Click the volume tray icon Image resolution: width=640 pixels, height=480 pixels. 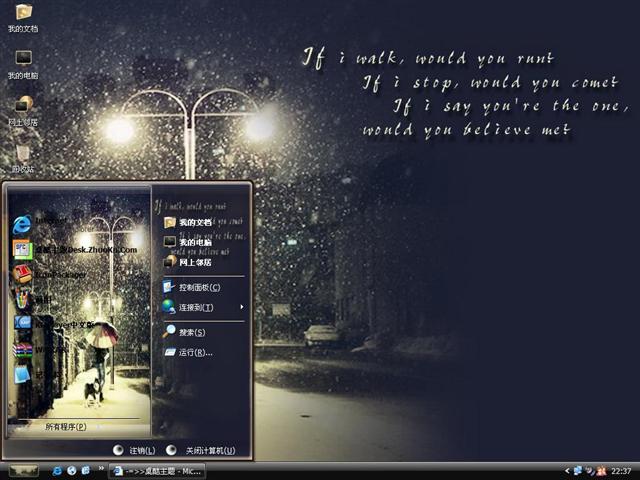click(x=589, y=471)
